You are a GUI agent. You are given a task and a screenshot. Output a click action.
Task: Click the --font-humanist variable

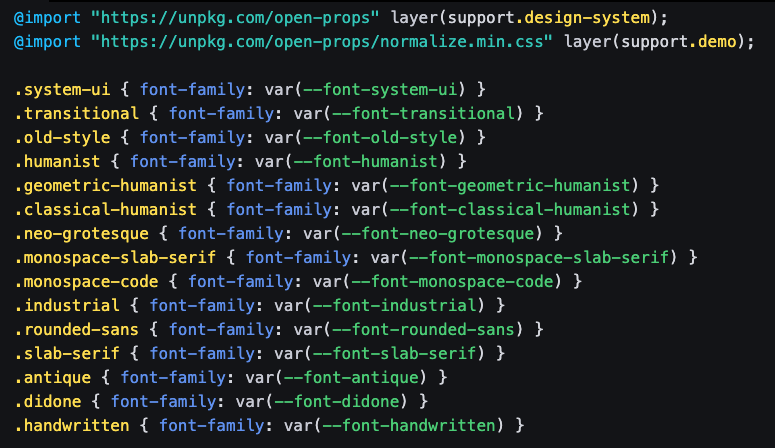tap(366, 162)
